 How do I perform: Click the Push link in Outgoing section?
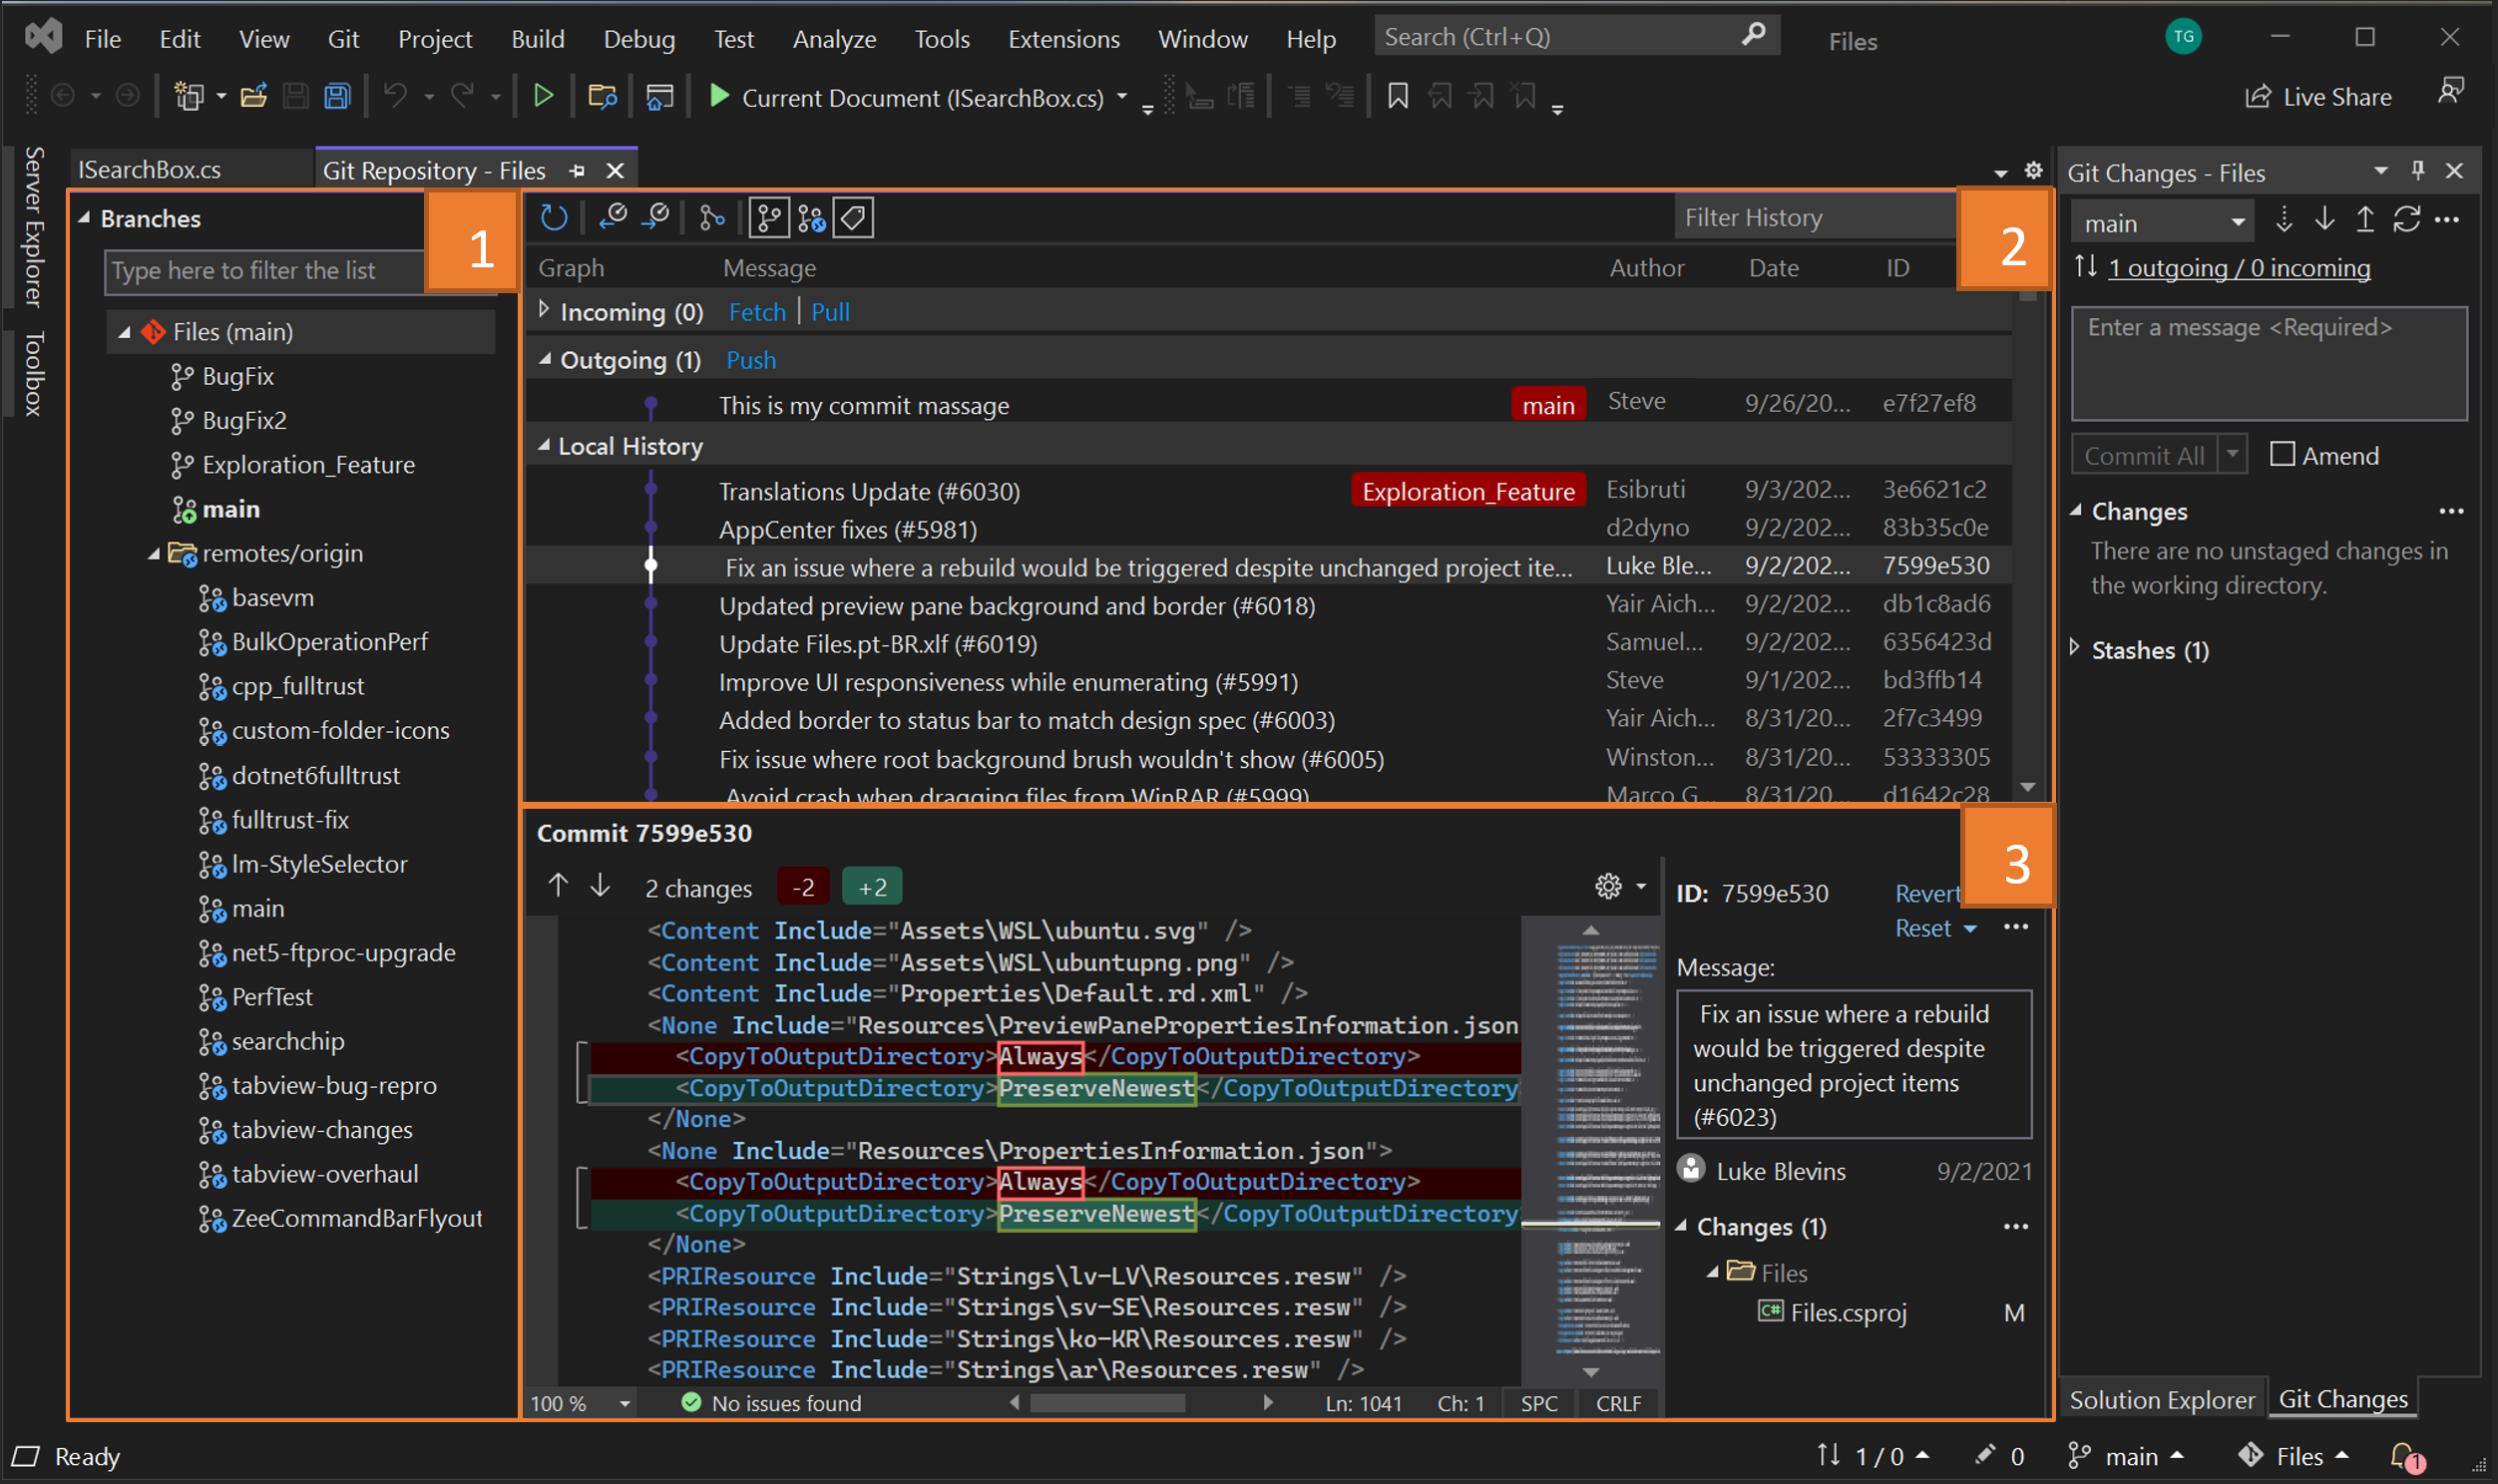coord(750,360)
